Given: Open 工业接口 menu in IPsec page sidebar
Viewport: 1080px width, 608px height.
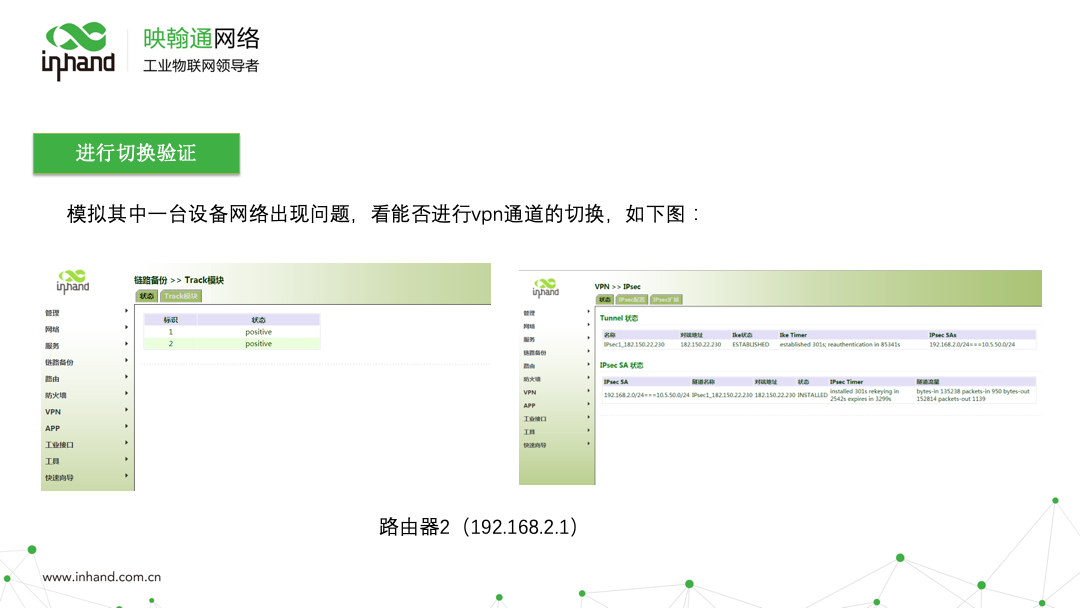Looking at the screenshot, I should point(535,418).
